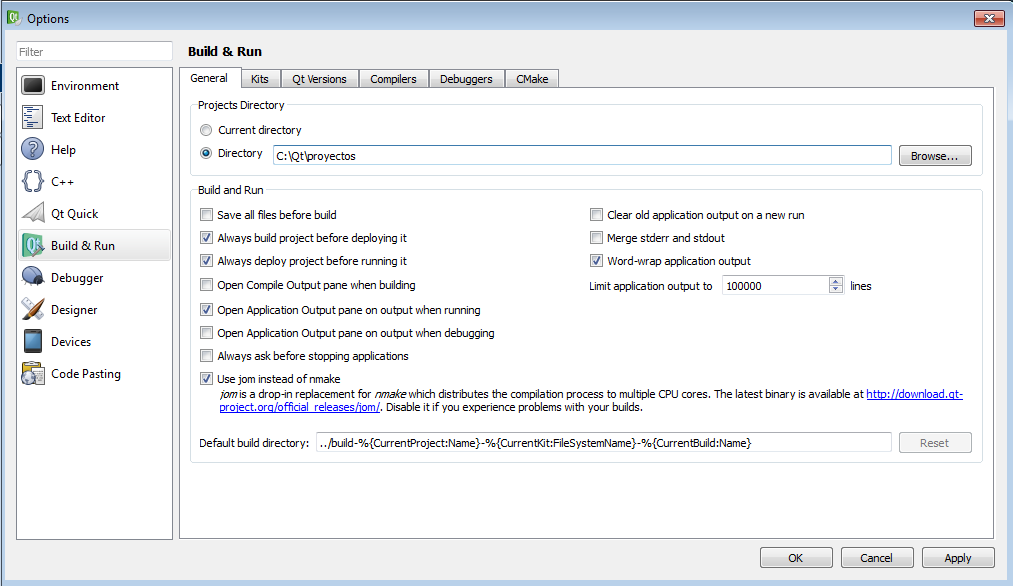Click the 'Build & Run' page heading
This screenshot has height=586, width=1013.
pyautogui.click(x=225, y=52)
